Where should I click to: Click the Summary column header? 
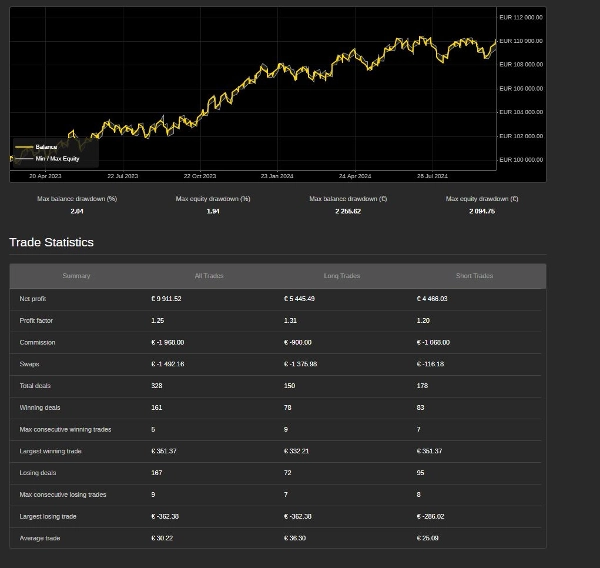click(x=76, y=276)
